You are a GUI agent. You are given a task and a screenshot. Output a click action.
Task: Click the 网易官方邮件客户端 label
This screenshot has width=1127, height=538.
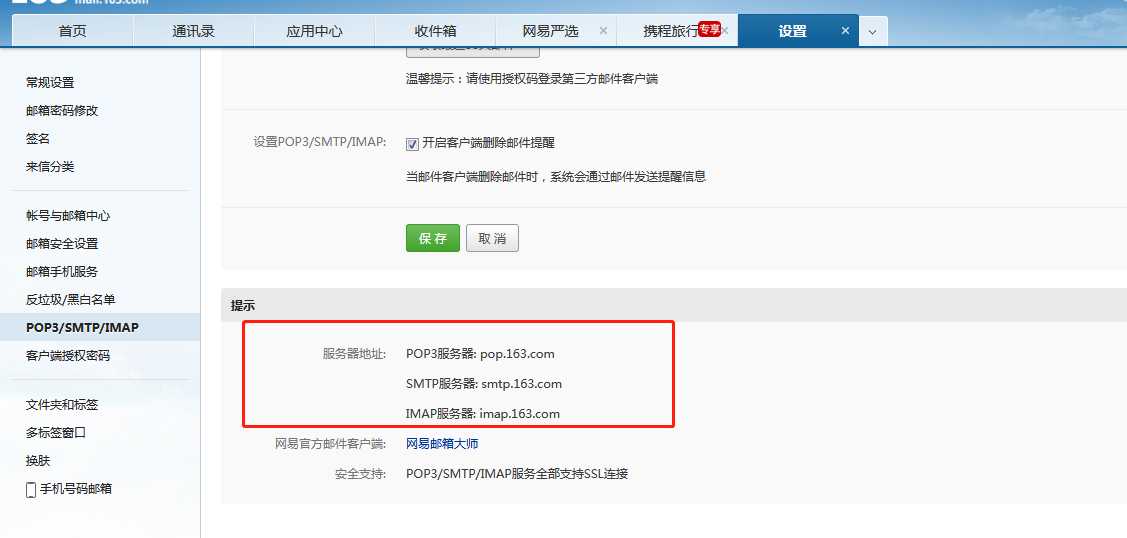[x=331, y=444]
